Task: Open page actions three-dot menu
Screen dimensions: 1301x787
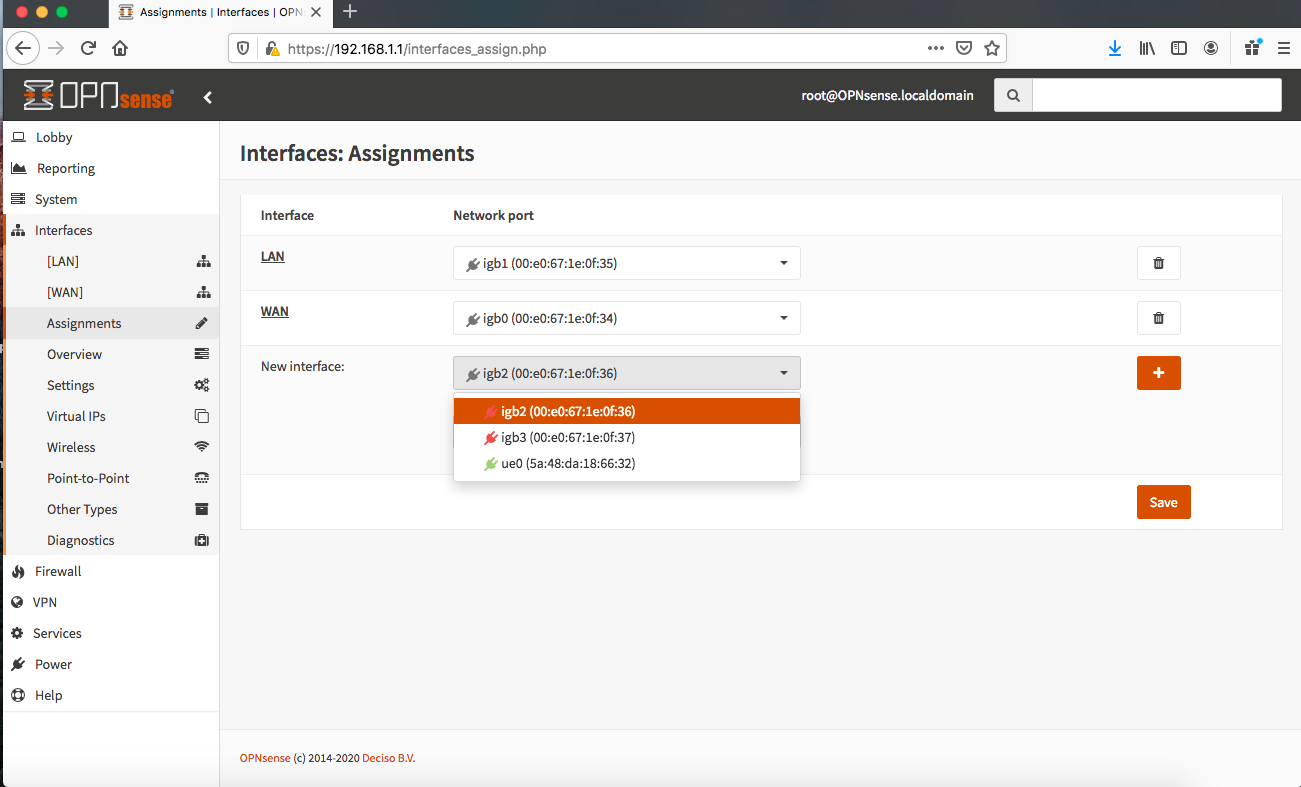Action: point(936,48)
